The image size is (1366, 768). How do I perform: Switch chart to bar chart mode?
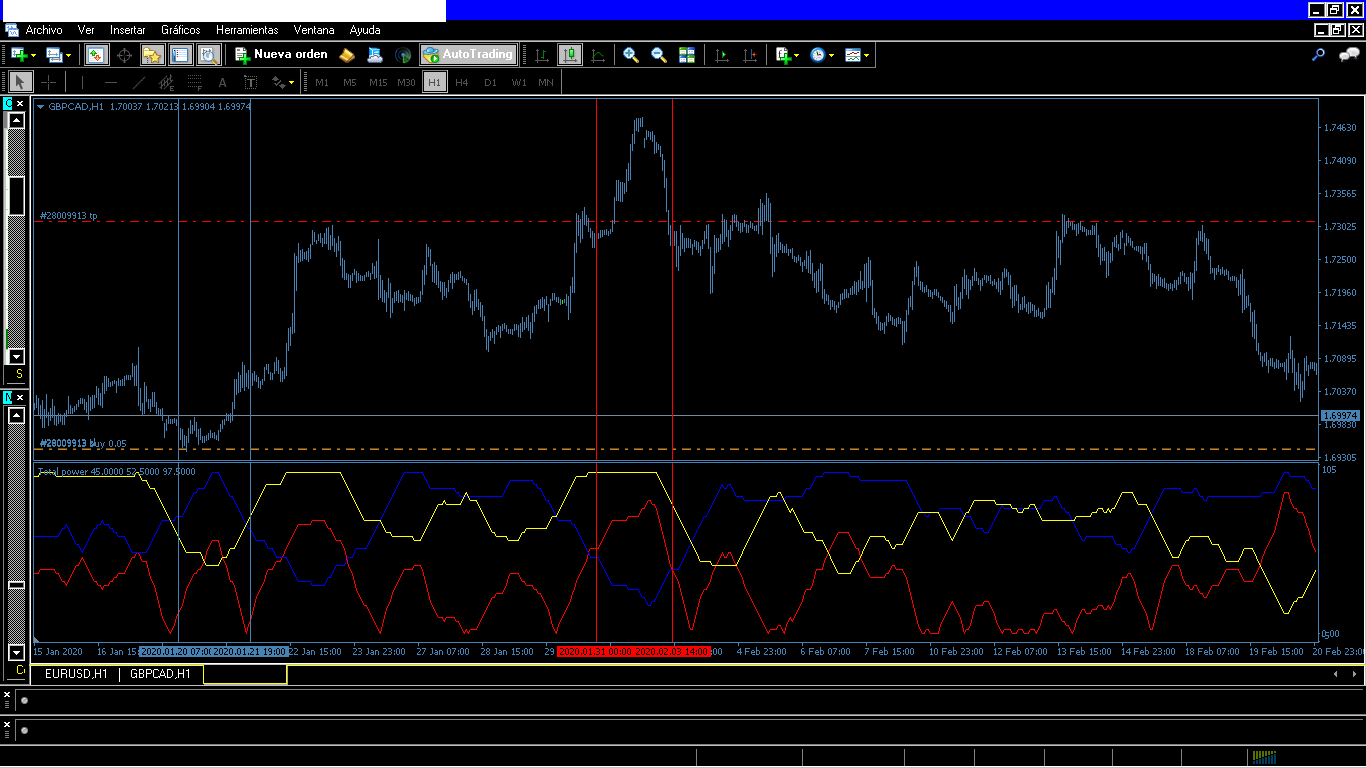[541, 55]
